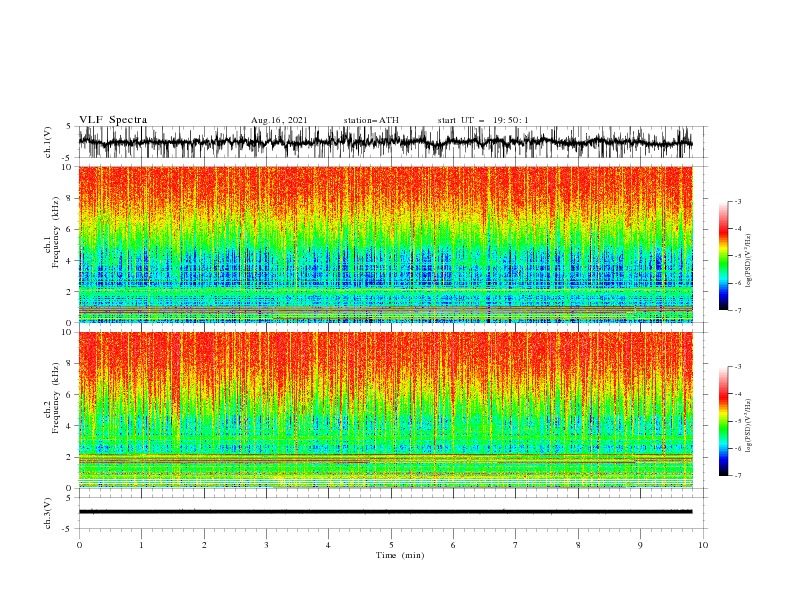Click the ch.1 spectrogram PSD color bar
This screenshot has width=792, height=612.
[723, 256]
